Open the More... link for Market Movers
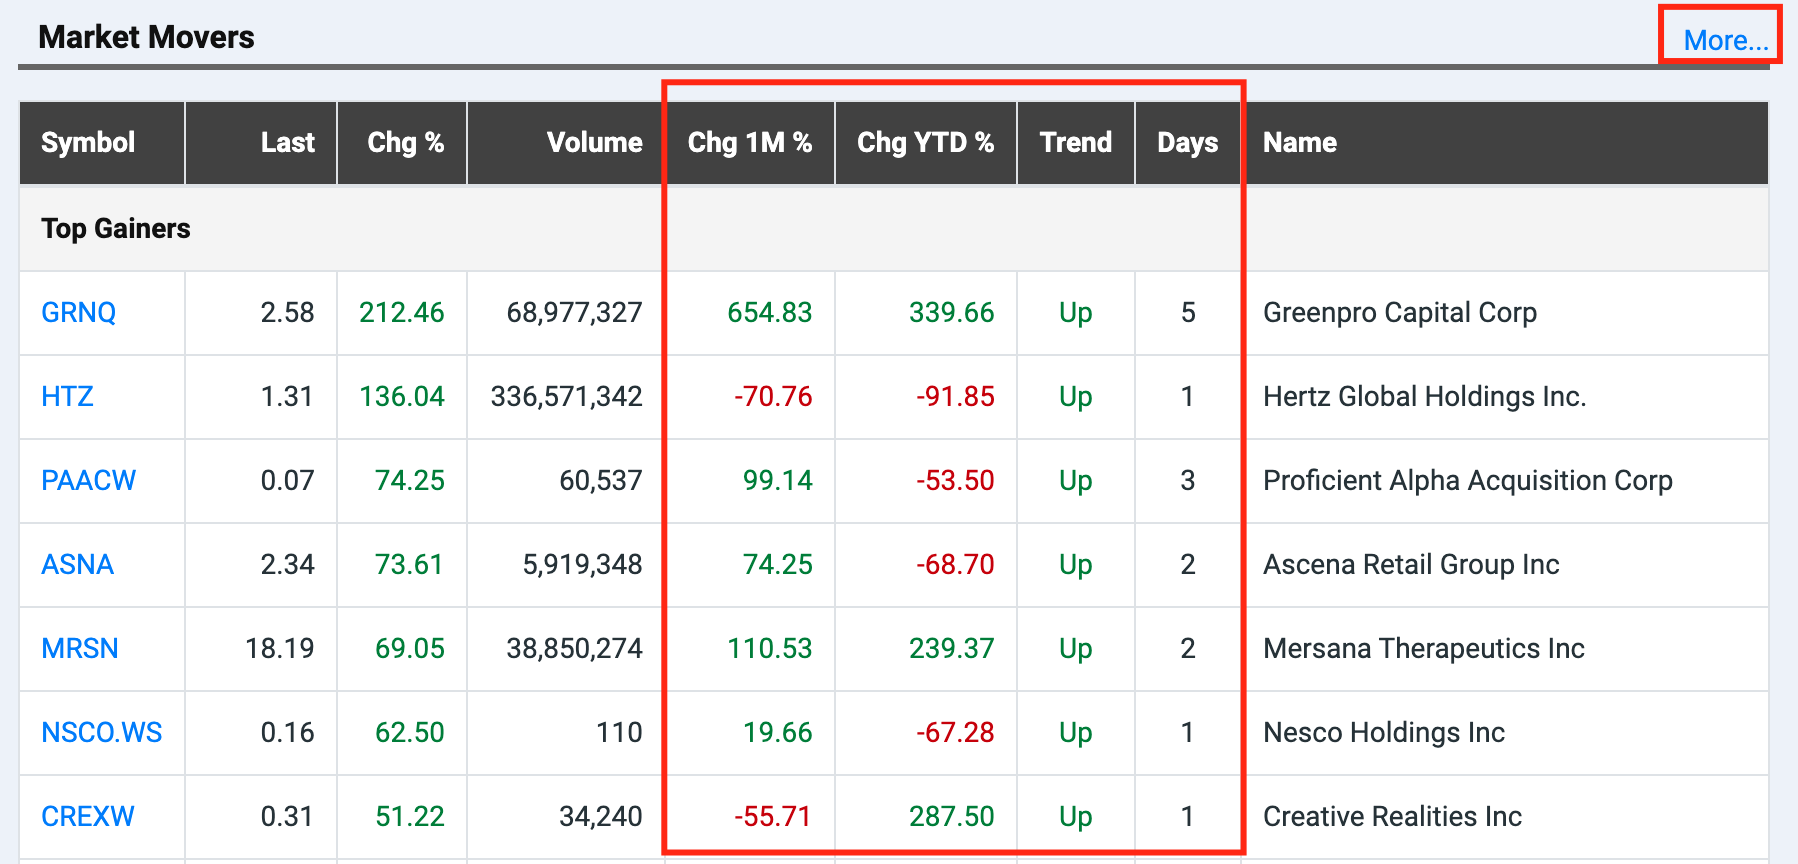The width and height of the screenshot is (1798, 864). click(1726, 40)
